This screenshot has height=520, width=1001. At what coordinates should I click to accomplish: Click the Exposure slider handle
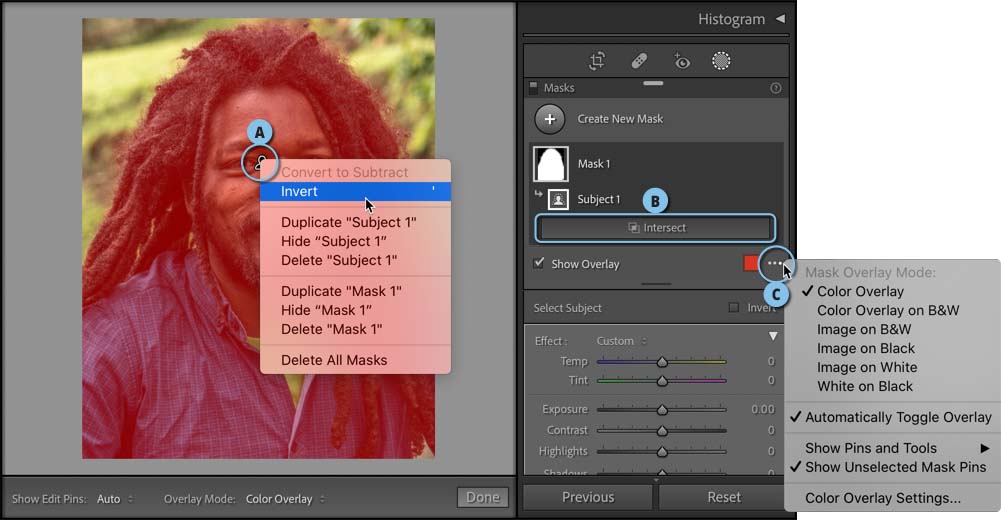point(662,410)
